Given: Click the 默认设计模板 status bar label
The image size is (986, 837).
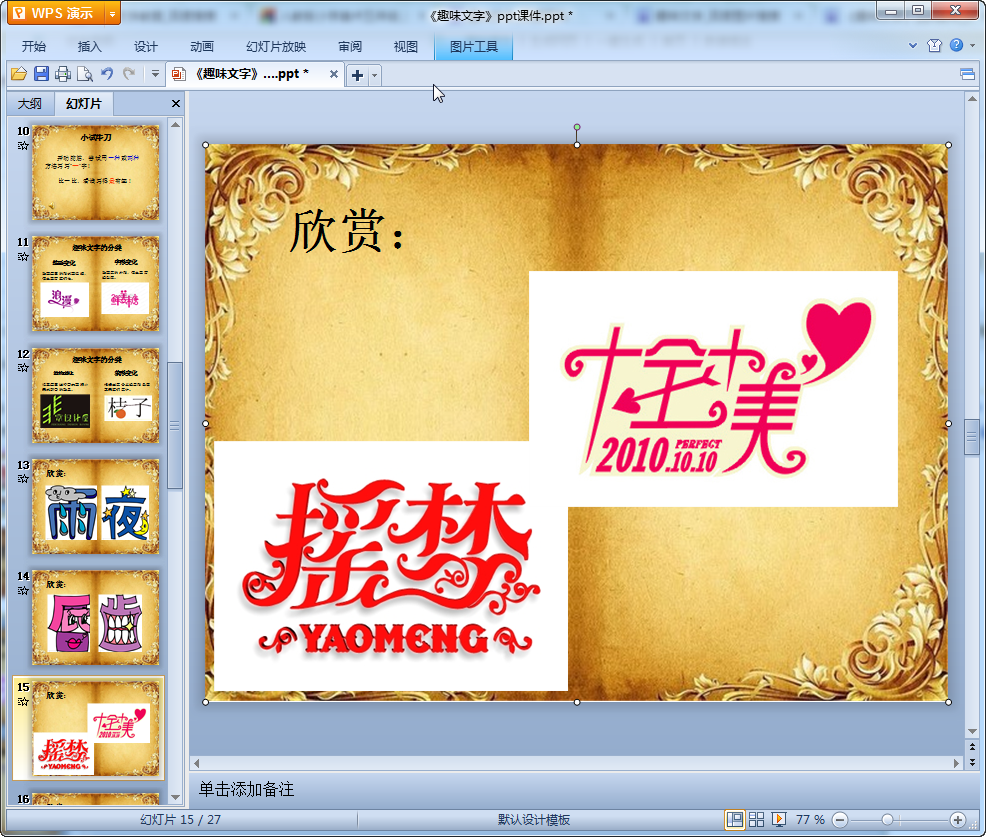Looking at the screenshot, I should pyautogui.click(x=534, y=819).
